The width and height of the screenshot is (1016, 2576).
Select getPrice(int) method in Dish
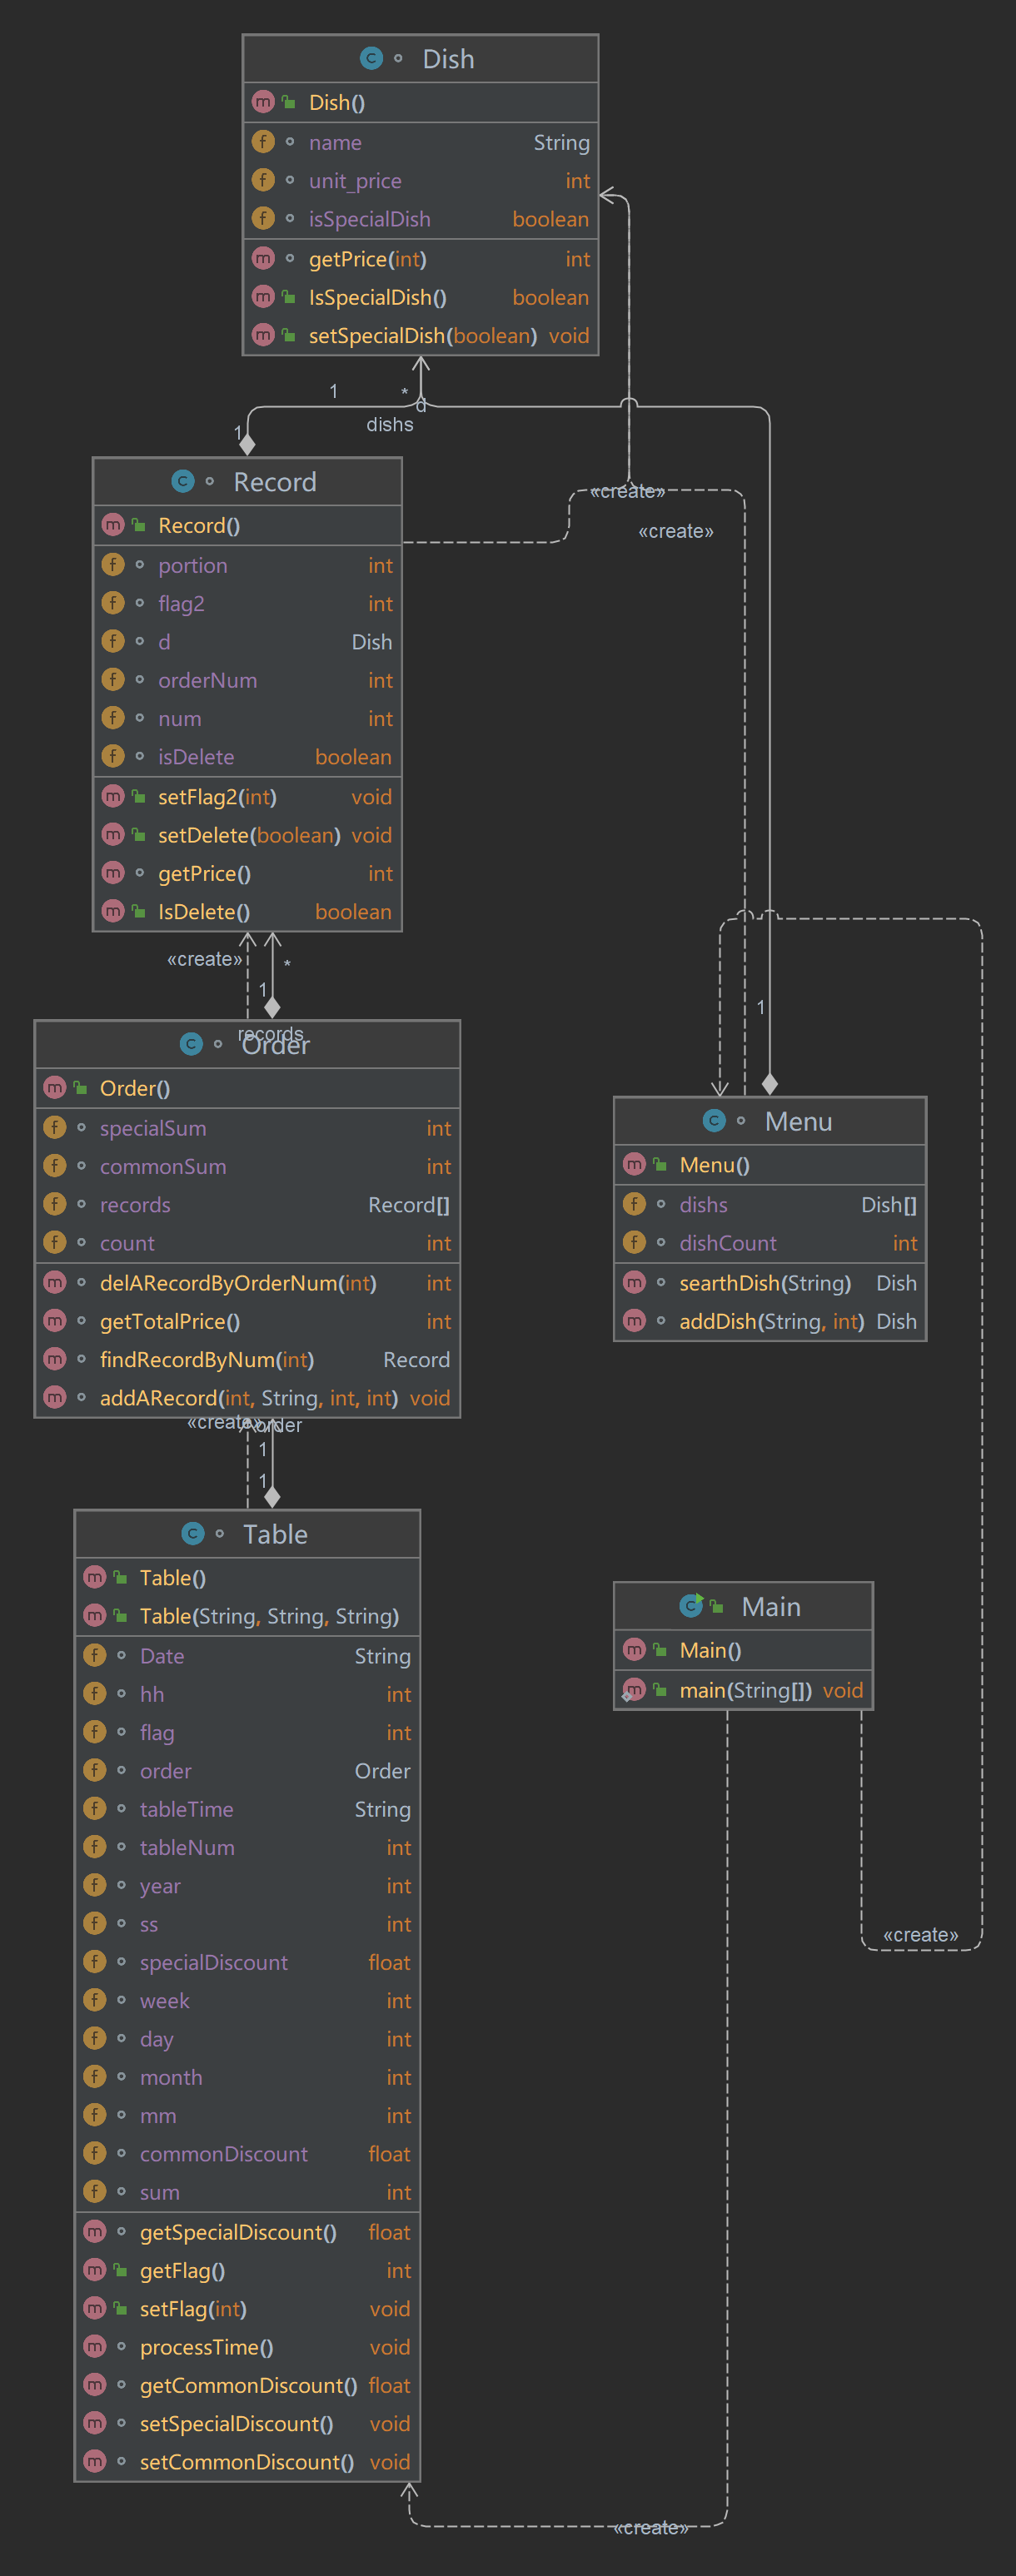pos(421,259)
